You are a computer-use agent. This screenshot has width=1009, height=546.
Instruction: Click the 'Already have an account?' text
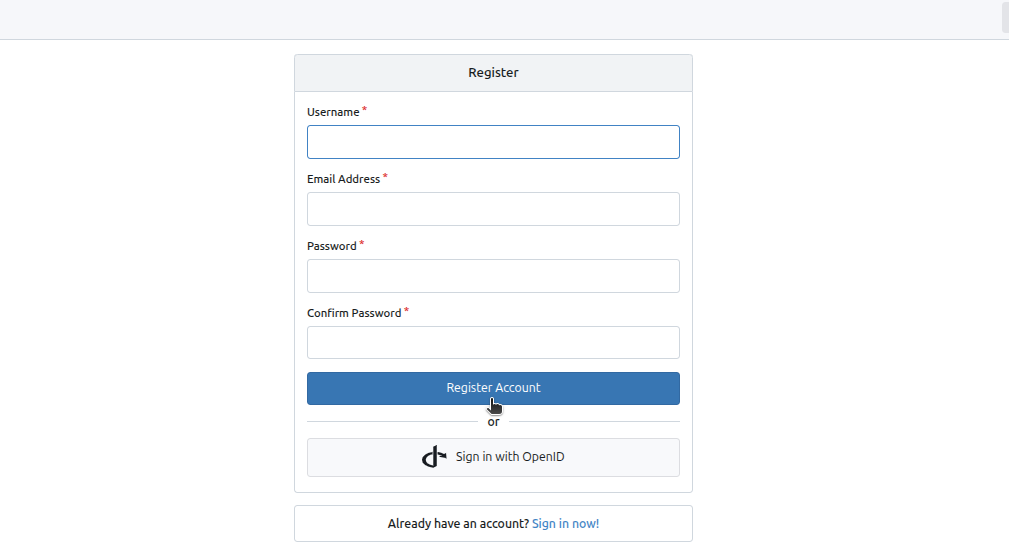[458, 523]
